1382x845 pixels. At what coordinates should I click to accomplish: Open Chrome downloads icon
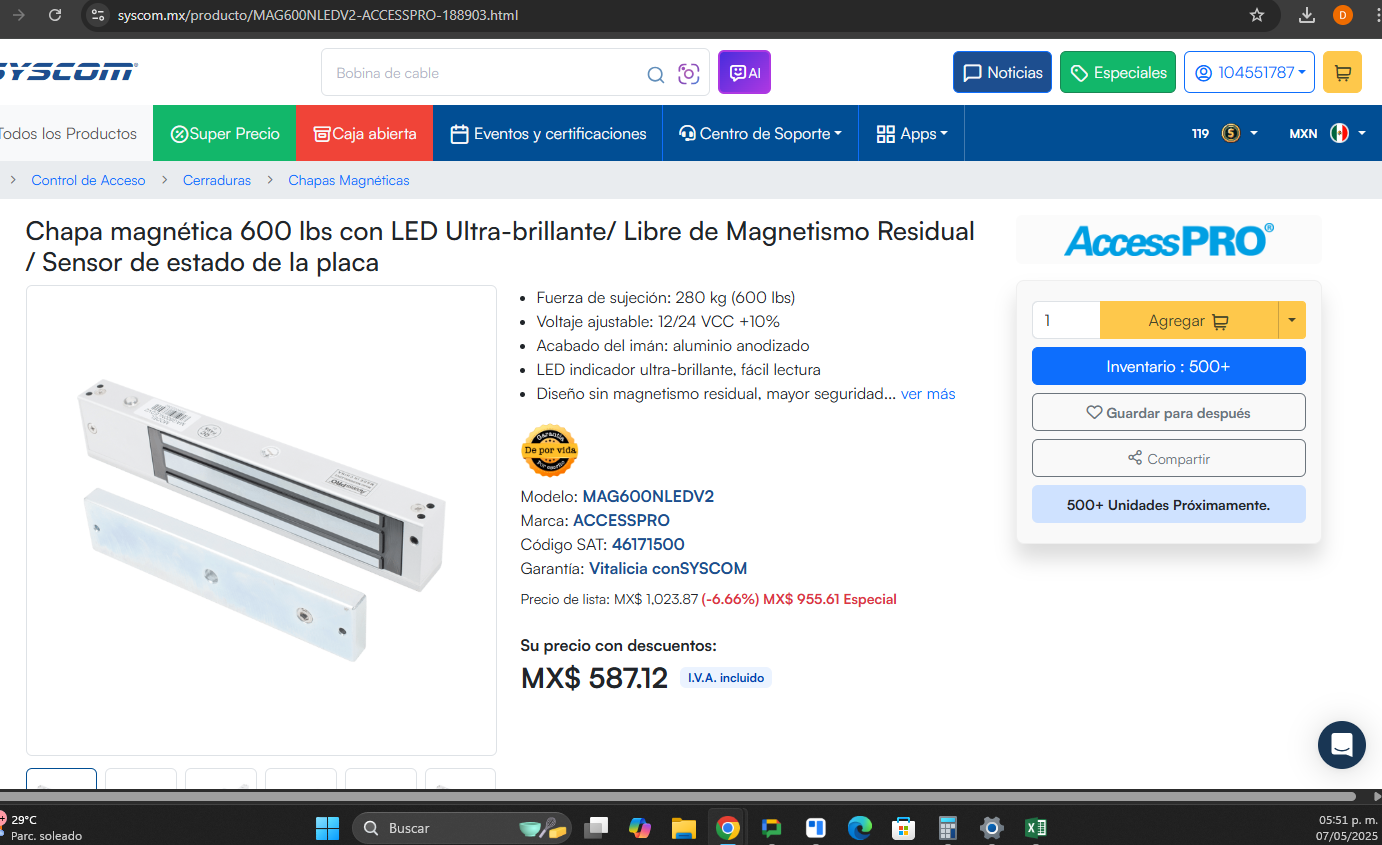pos(1306,15)
